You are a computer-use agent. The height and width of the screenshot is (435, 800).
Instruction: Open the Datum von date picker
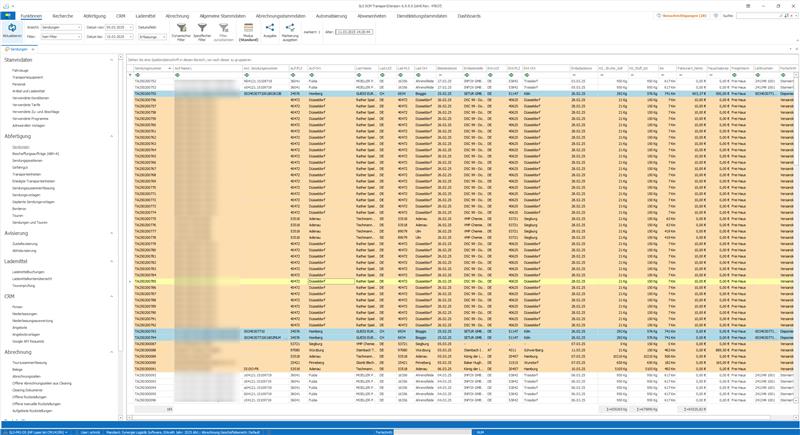[119, 27]
